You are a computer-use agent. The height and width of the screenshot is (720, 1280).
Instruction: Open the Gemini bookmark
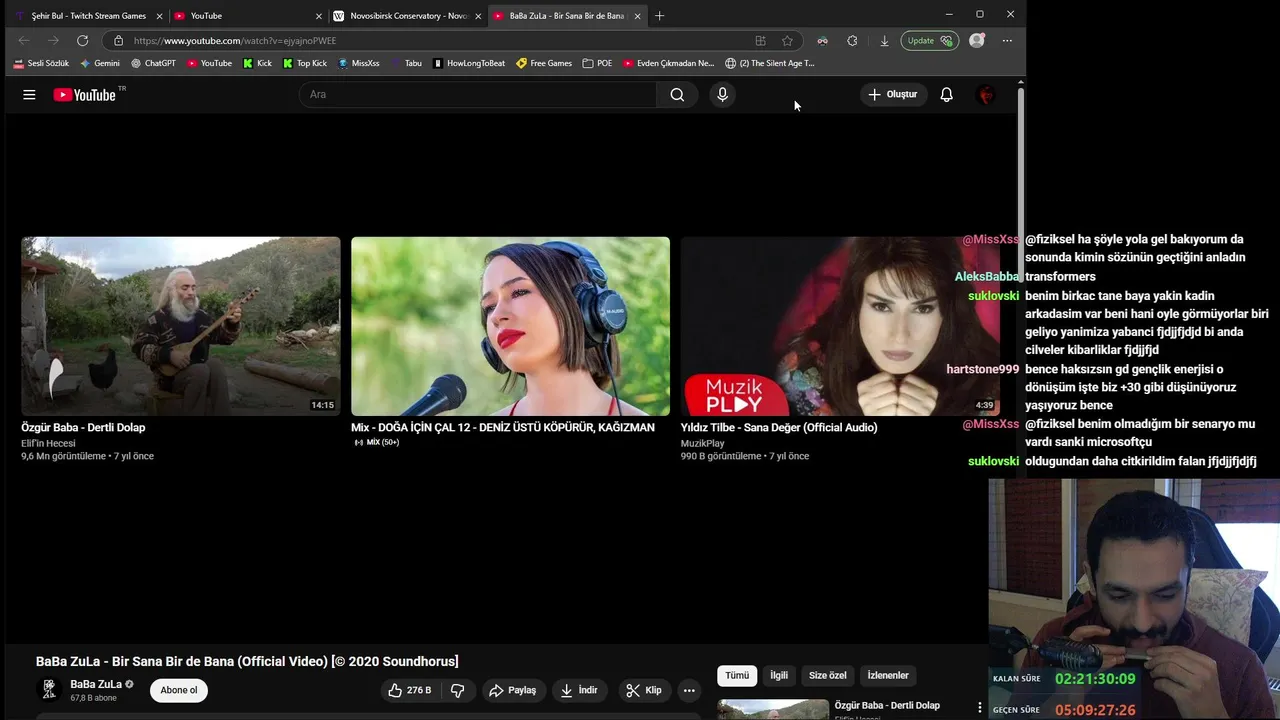click(100, 63)
